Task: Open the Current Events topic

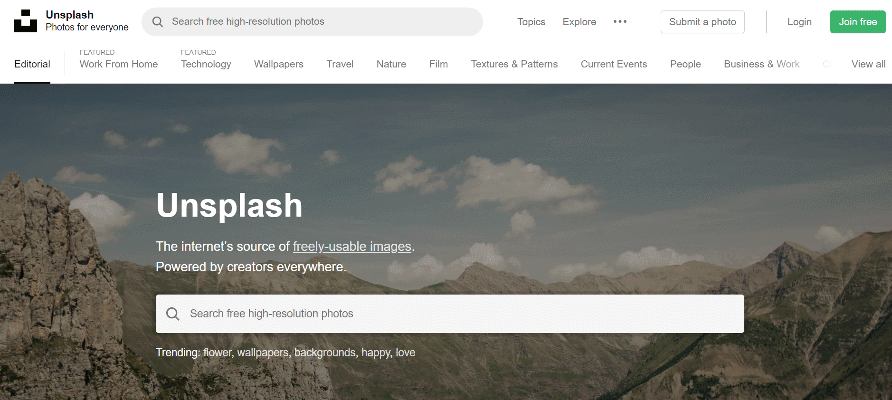Action: tap(614, 64)
